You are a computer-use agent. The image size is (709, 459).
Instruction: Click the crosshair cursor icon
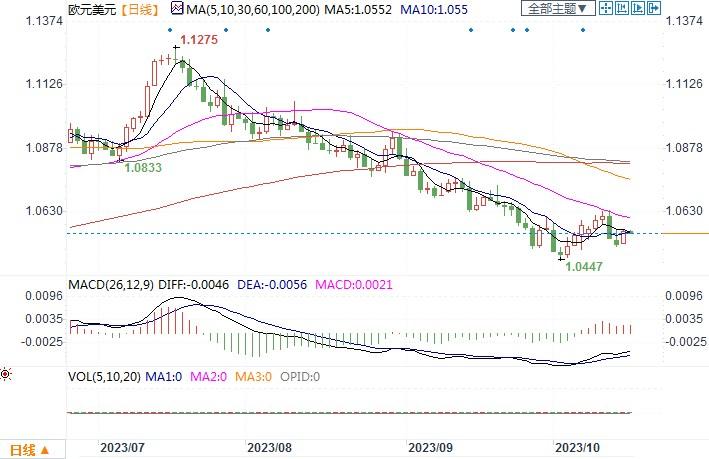pos(606,8)
